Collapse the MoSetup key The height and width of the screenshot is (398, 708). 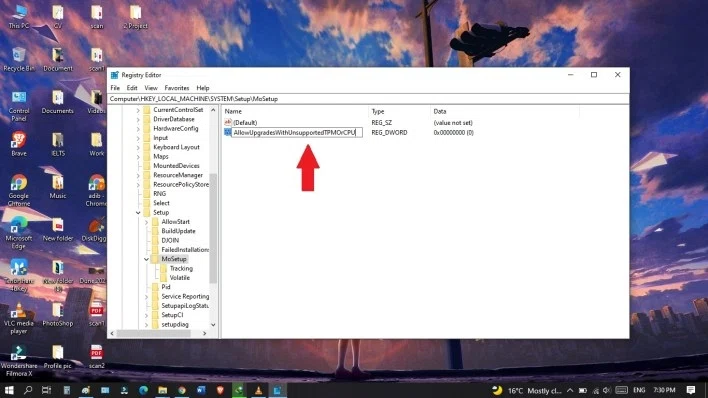(x=146, y=259)
